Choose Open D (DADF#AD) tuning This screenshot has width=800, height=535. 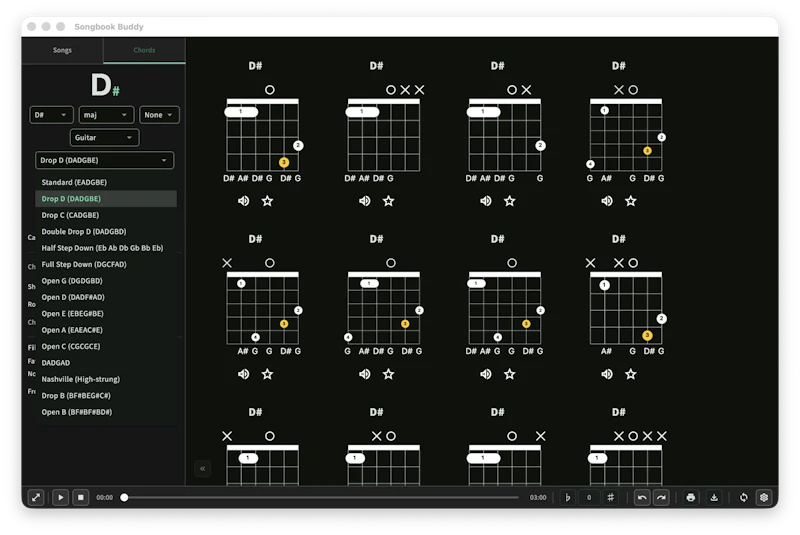click(x=106, y=297)
